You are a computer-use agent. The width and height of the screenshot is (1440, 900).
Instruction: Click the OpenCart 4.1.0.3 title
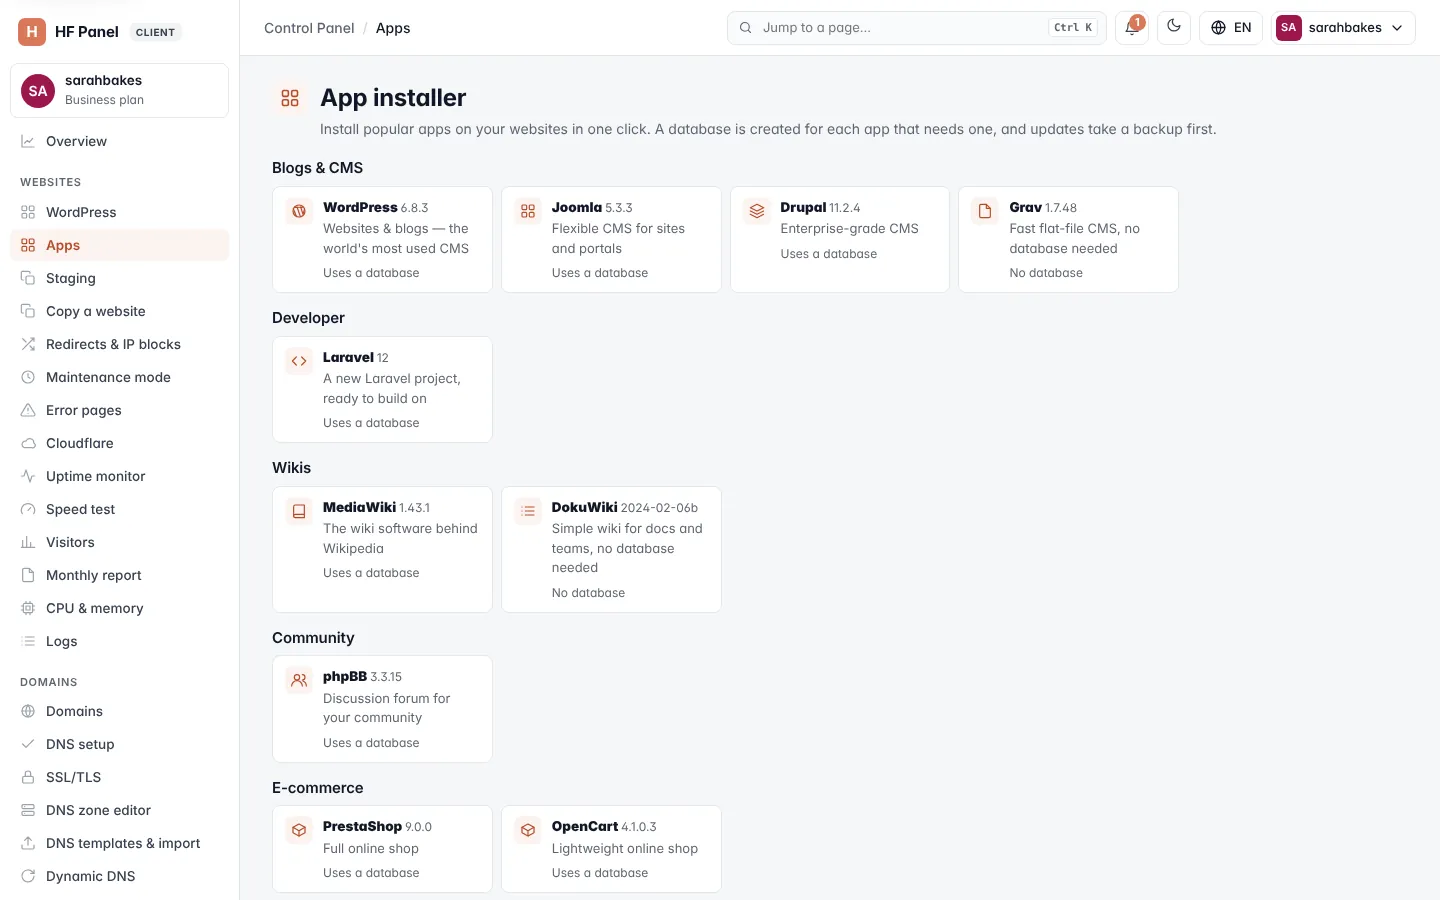tap(604, 826)
